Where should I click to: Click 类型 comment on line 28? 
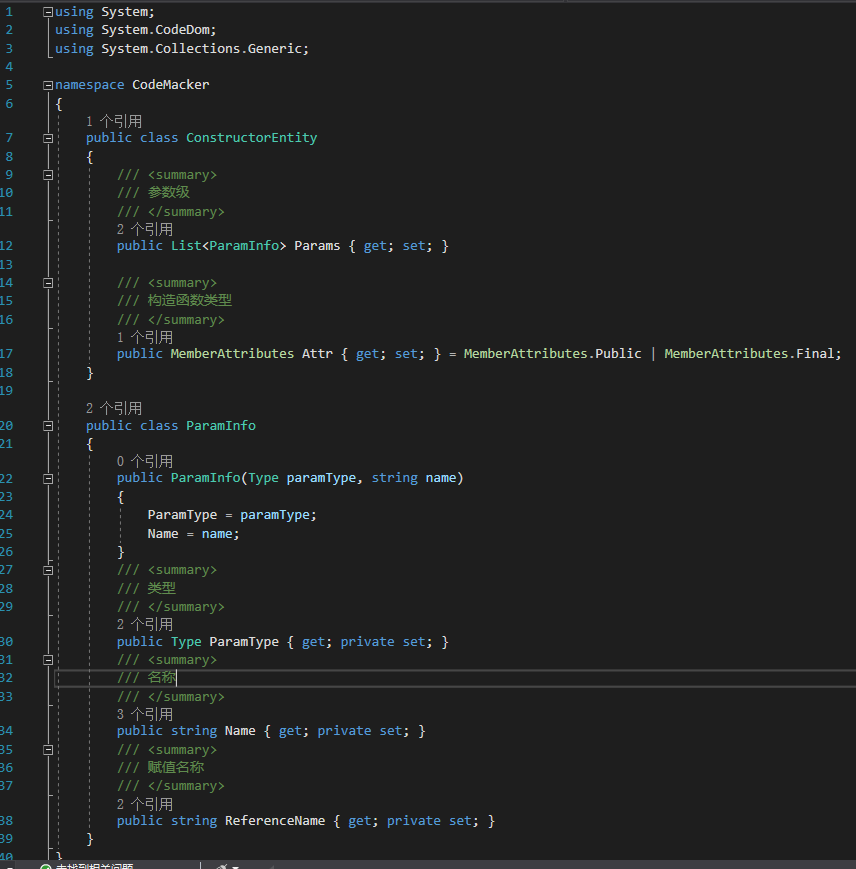coord(162,588)
